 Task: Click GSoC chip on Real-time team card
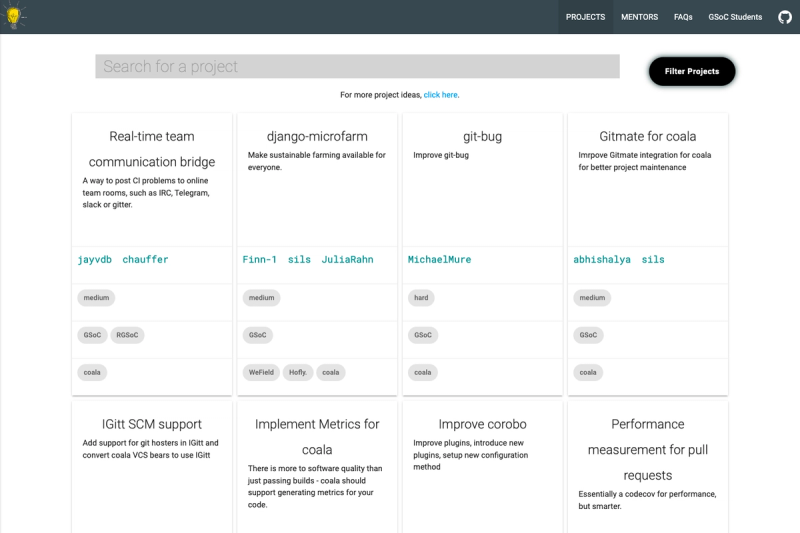click(x=92, y=335)
